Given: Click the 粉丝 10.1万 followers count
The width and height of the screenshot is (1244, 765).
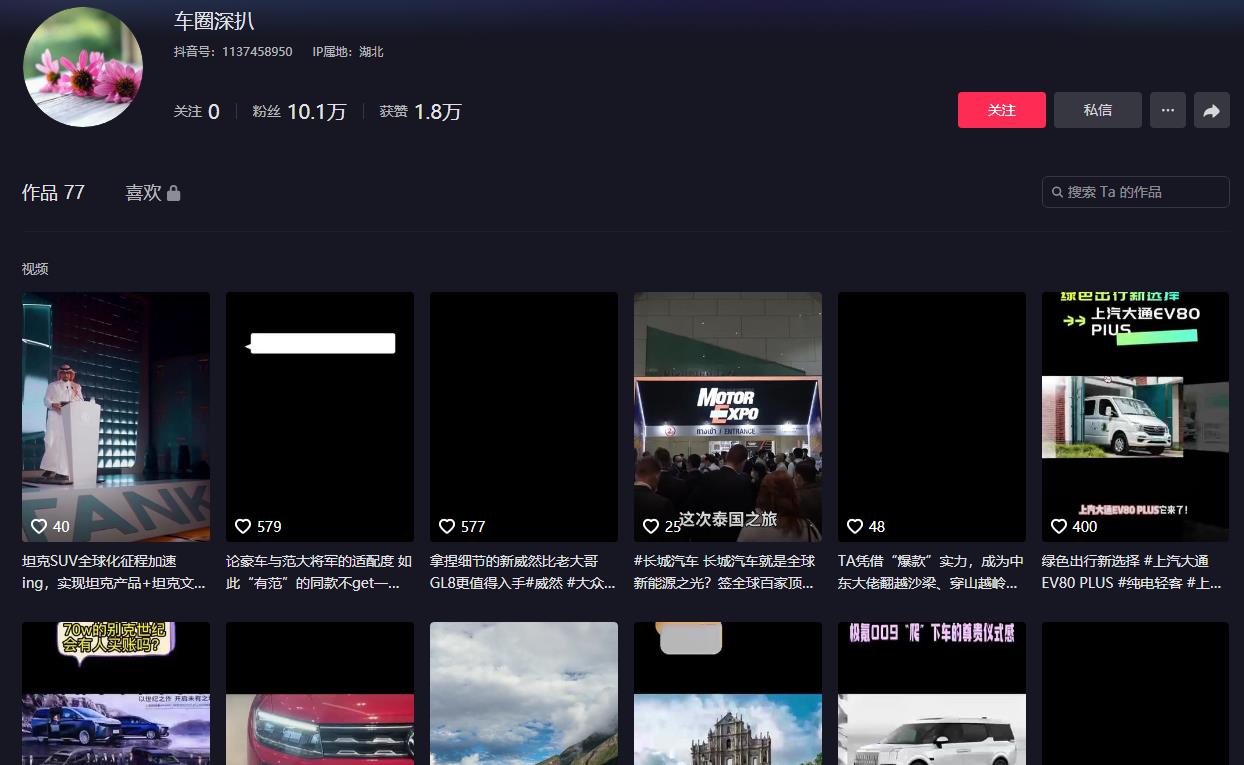Looking at the screenshot, I should [299, 112].
